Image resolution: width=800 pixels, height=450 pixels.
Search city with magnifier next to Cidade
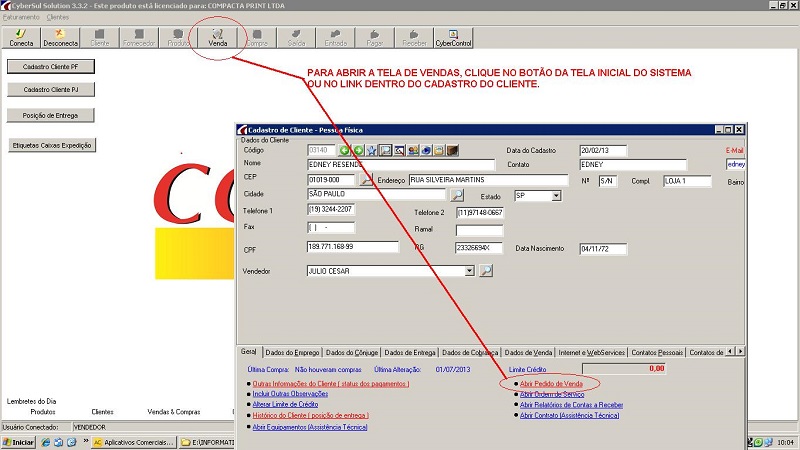click(x=457, y=195)
